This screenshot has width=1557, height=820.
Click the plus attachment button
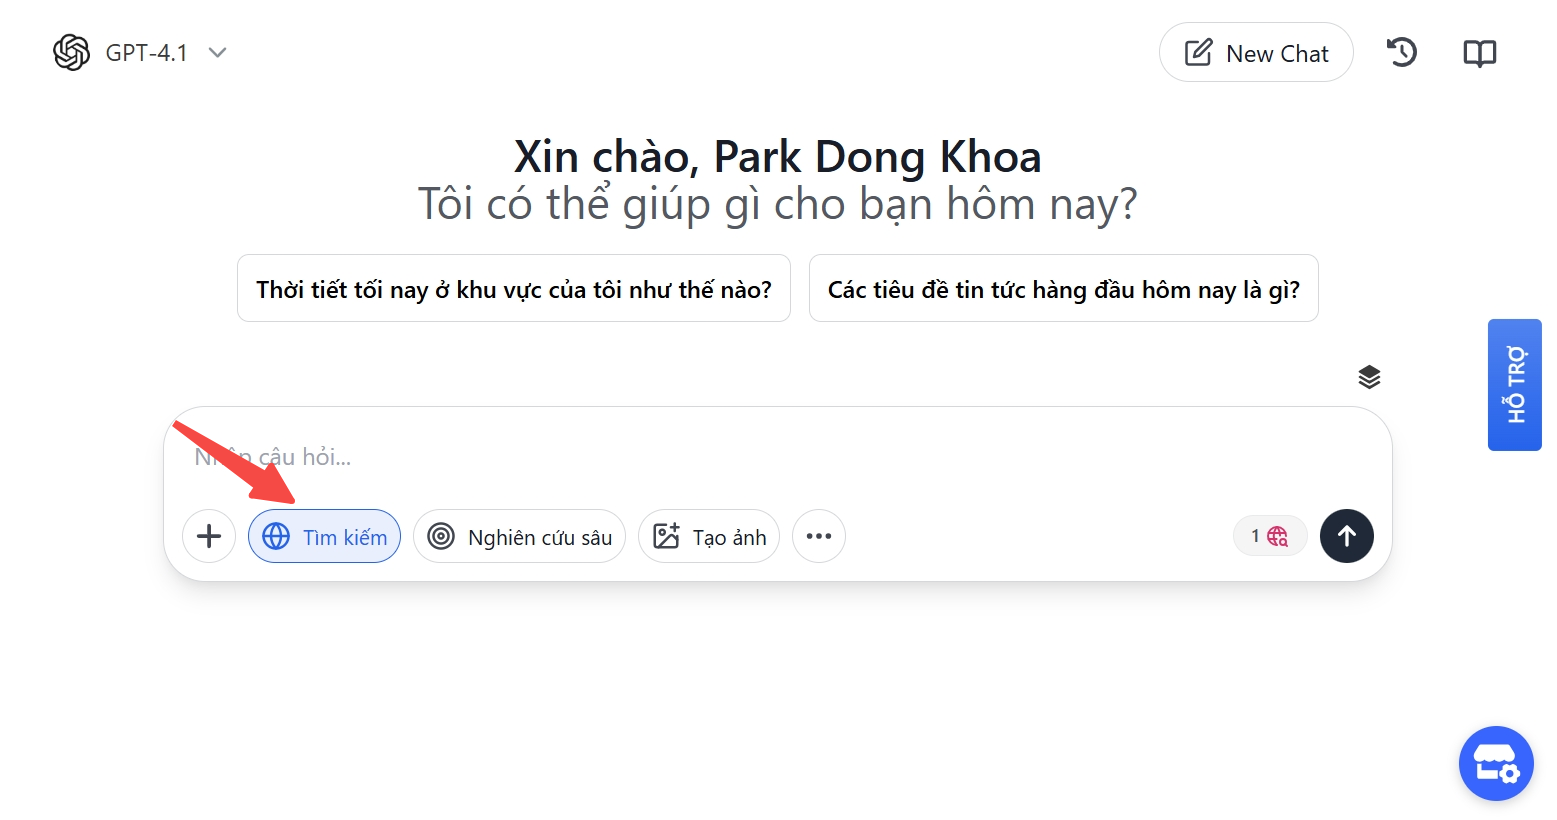[x=209, y=537]
